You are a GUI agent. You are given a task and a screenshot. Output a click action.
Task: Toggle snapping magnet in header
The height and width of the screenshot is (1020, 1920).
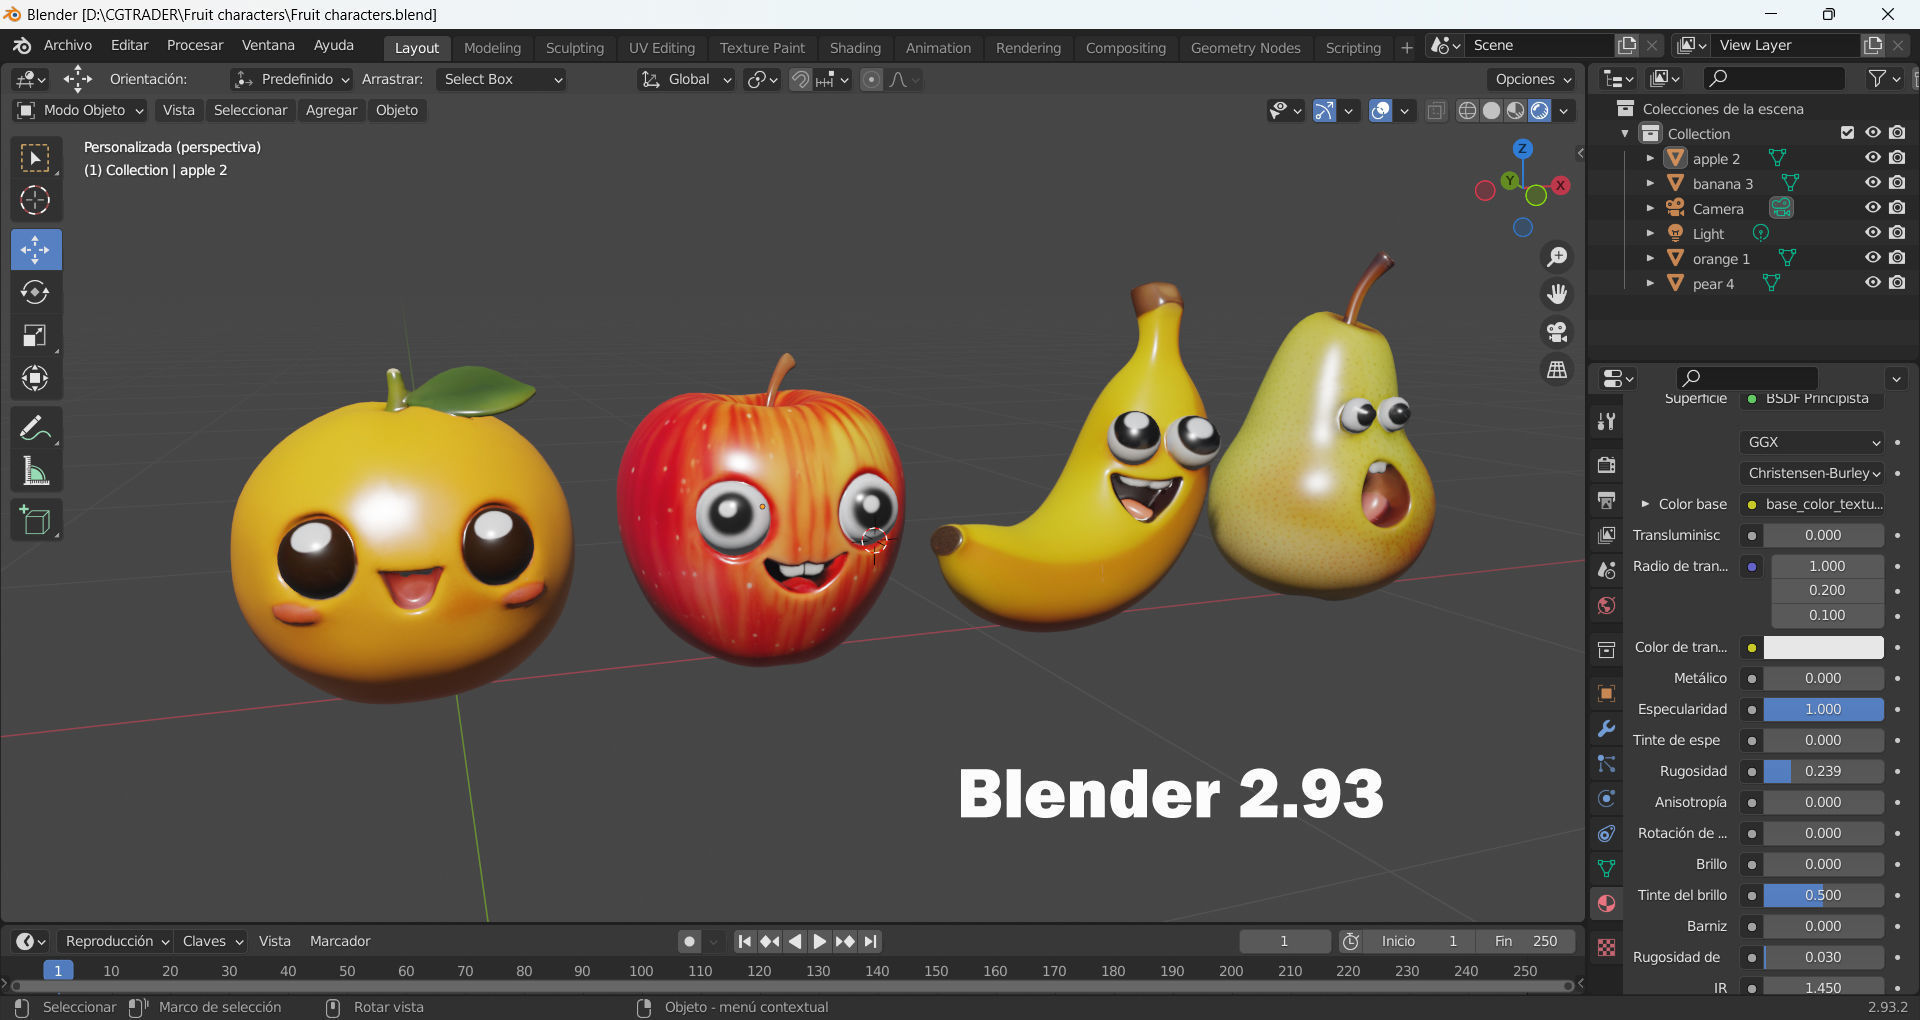[x=800, y=79]
